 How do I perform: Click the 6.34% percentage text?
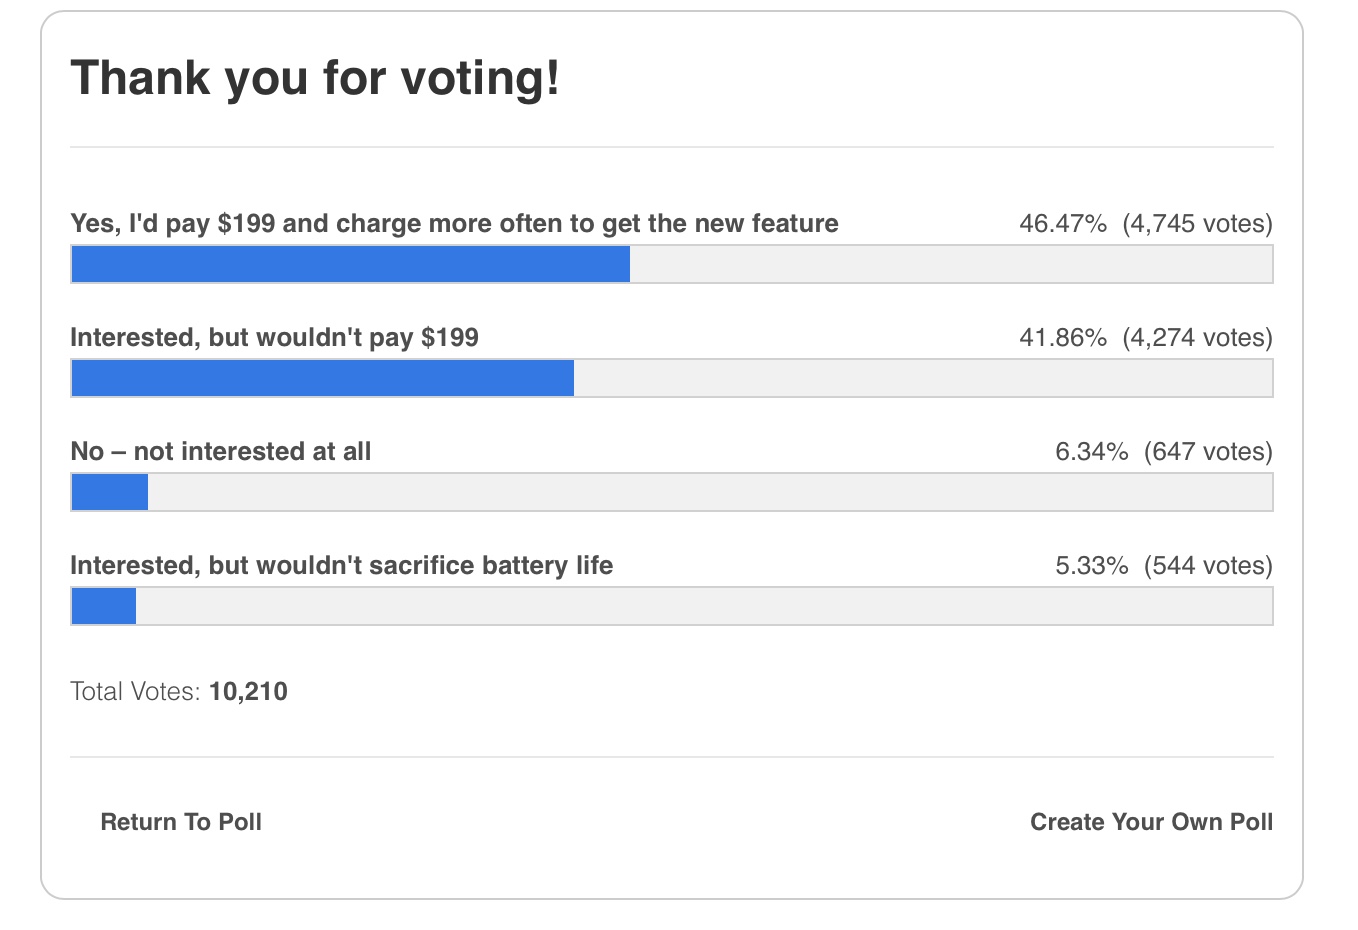coord(1091,451)
